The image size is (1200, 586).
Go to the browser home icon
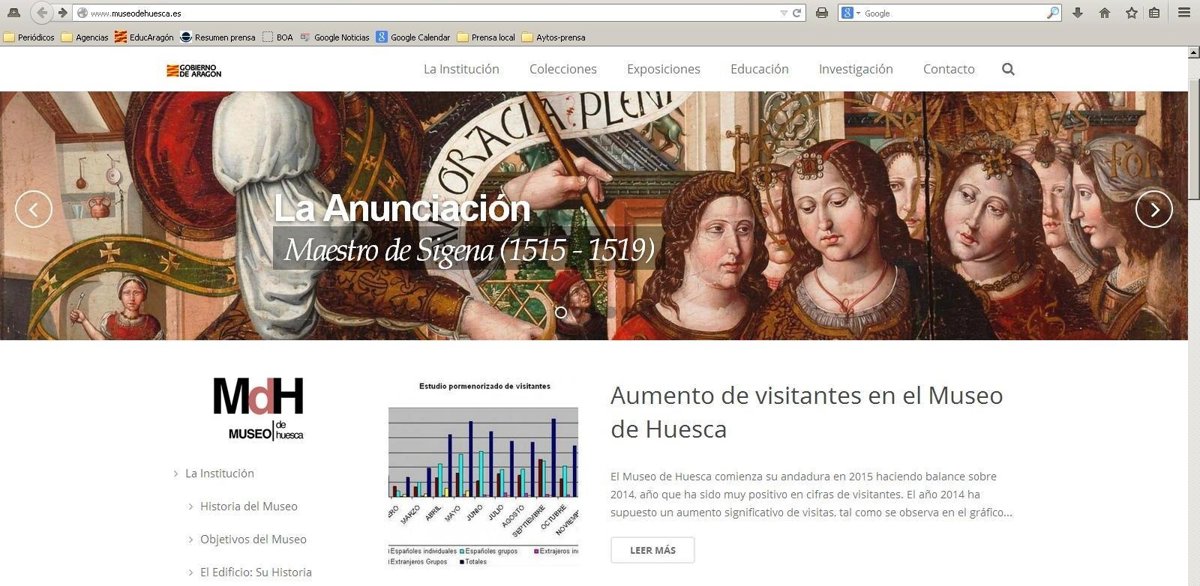click(x=1105, y=13)
